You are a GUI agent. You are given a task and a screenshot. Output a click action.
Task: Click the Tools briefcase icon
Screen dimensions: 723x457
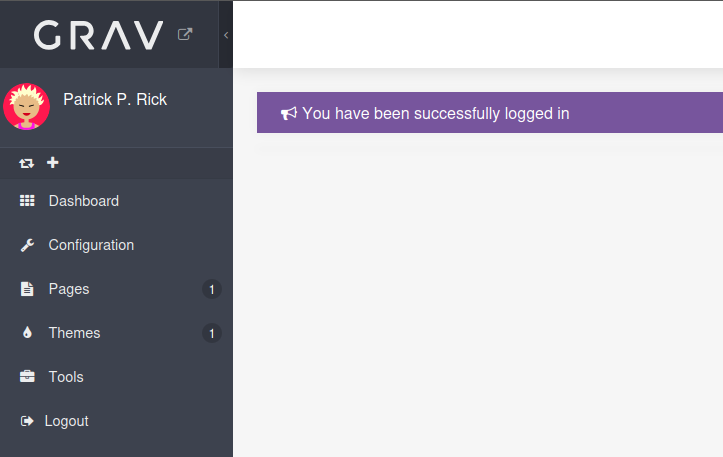point(27,377)
